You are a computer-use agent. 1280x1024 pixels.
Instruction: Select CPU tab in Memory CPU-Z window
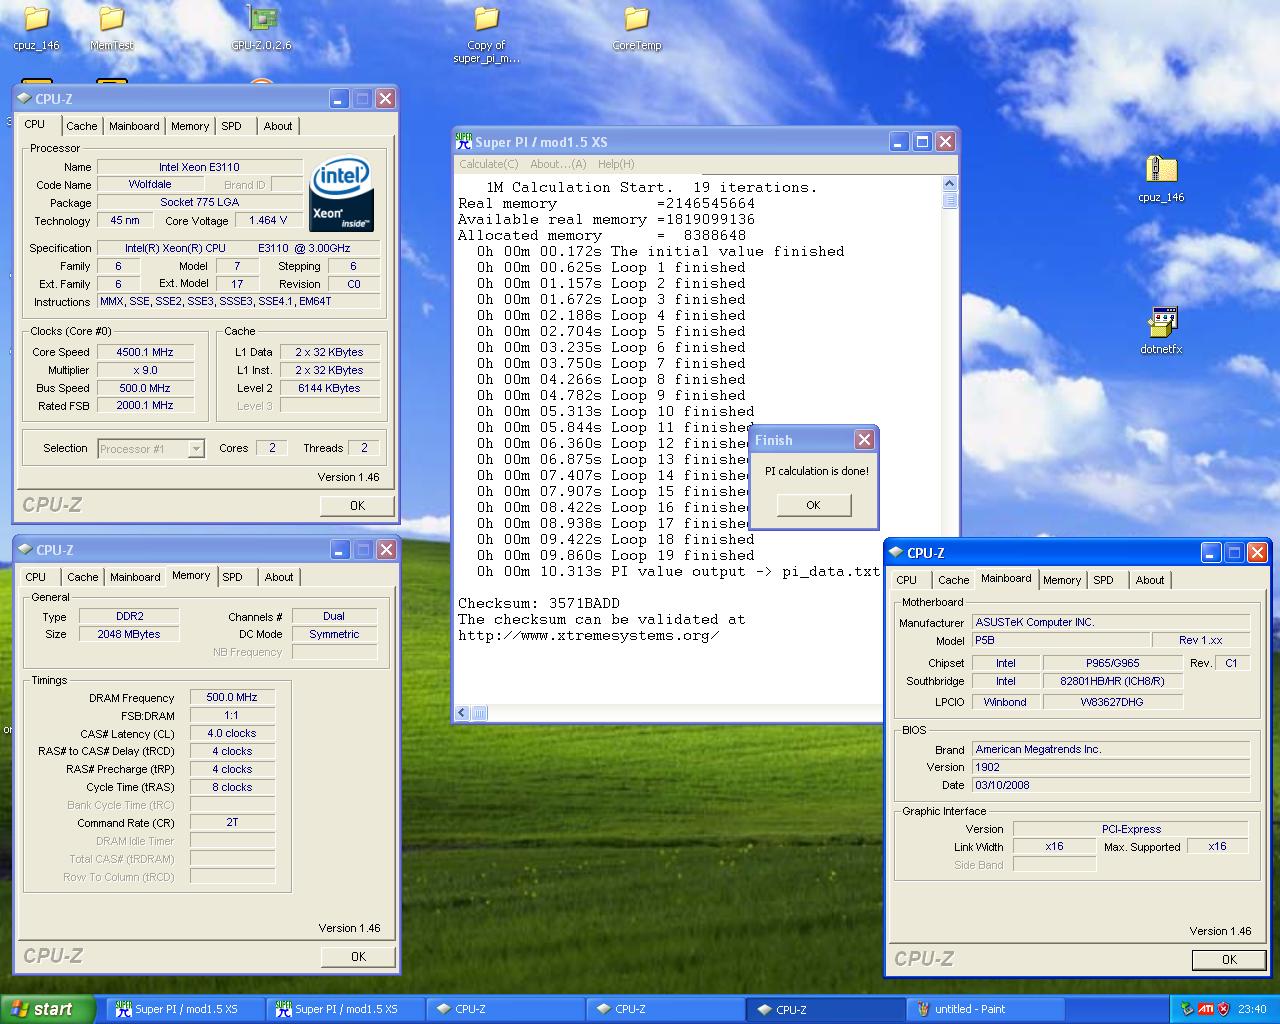pos(36,577)
